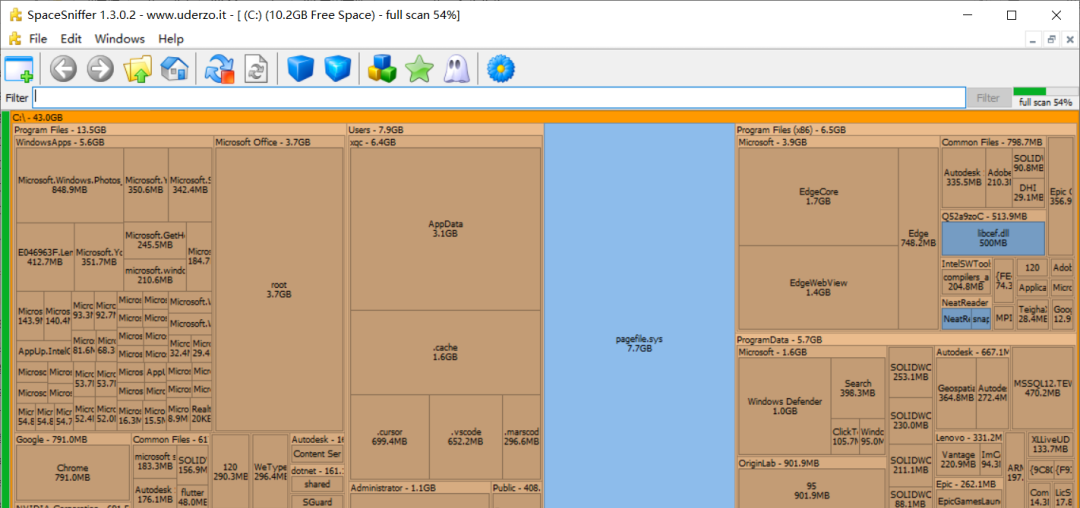
Task: Select the MSSQL12 470.2MB block
Action: (x=1043, y=388)
